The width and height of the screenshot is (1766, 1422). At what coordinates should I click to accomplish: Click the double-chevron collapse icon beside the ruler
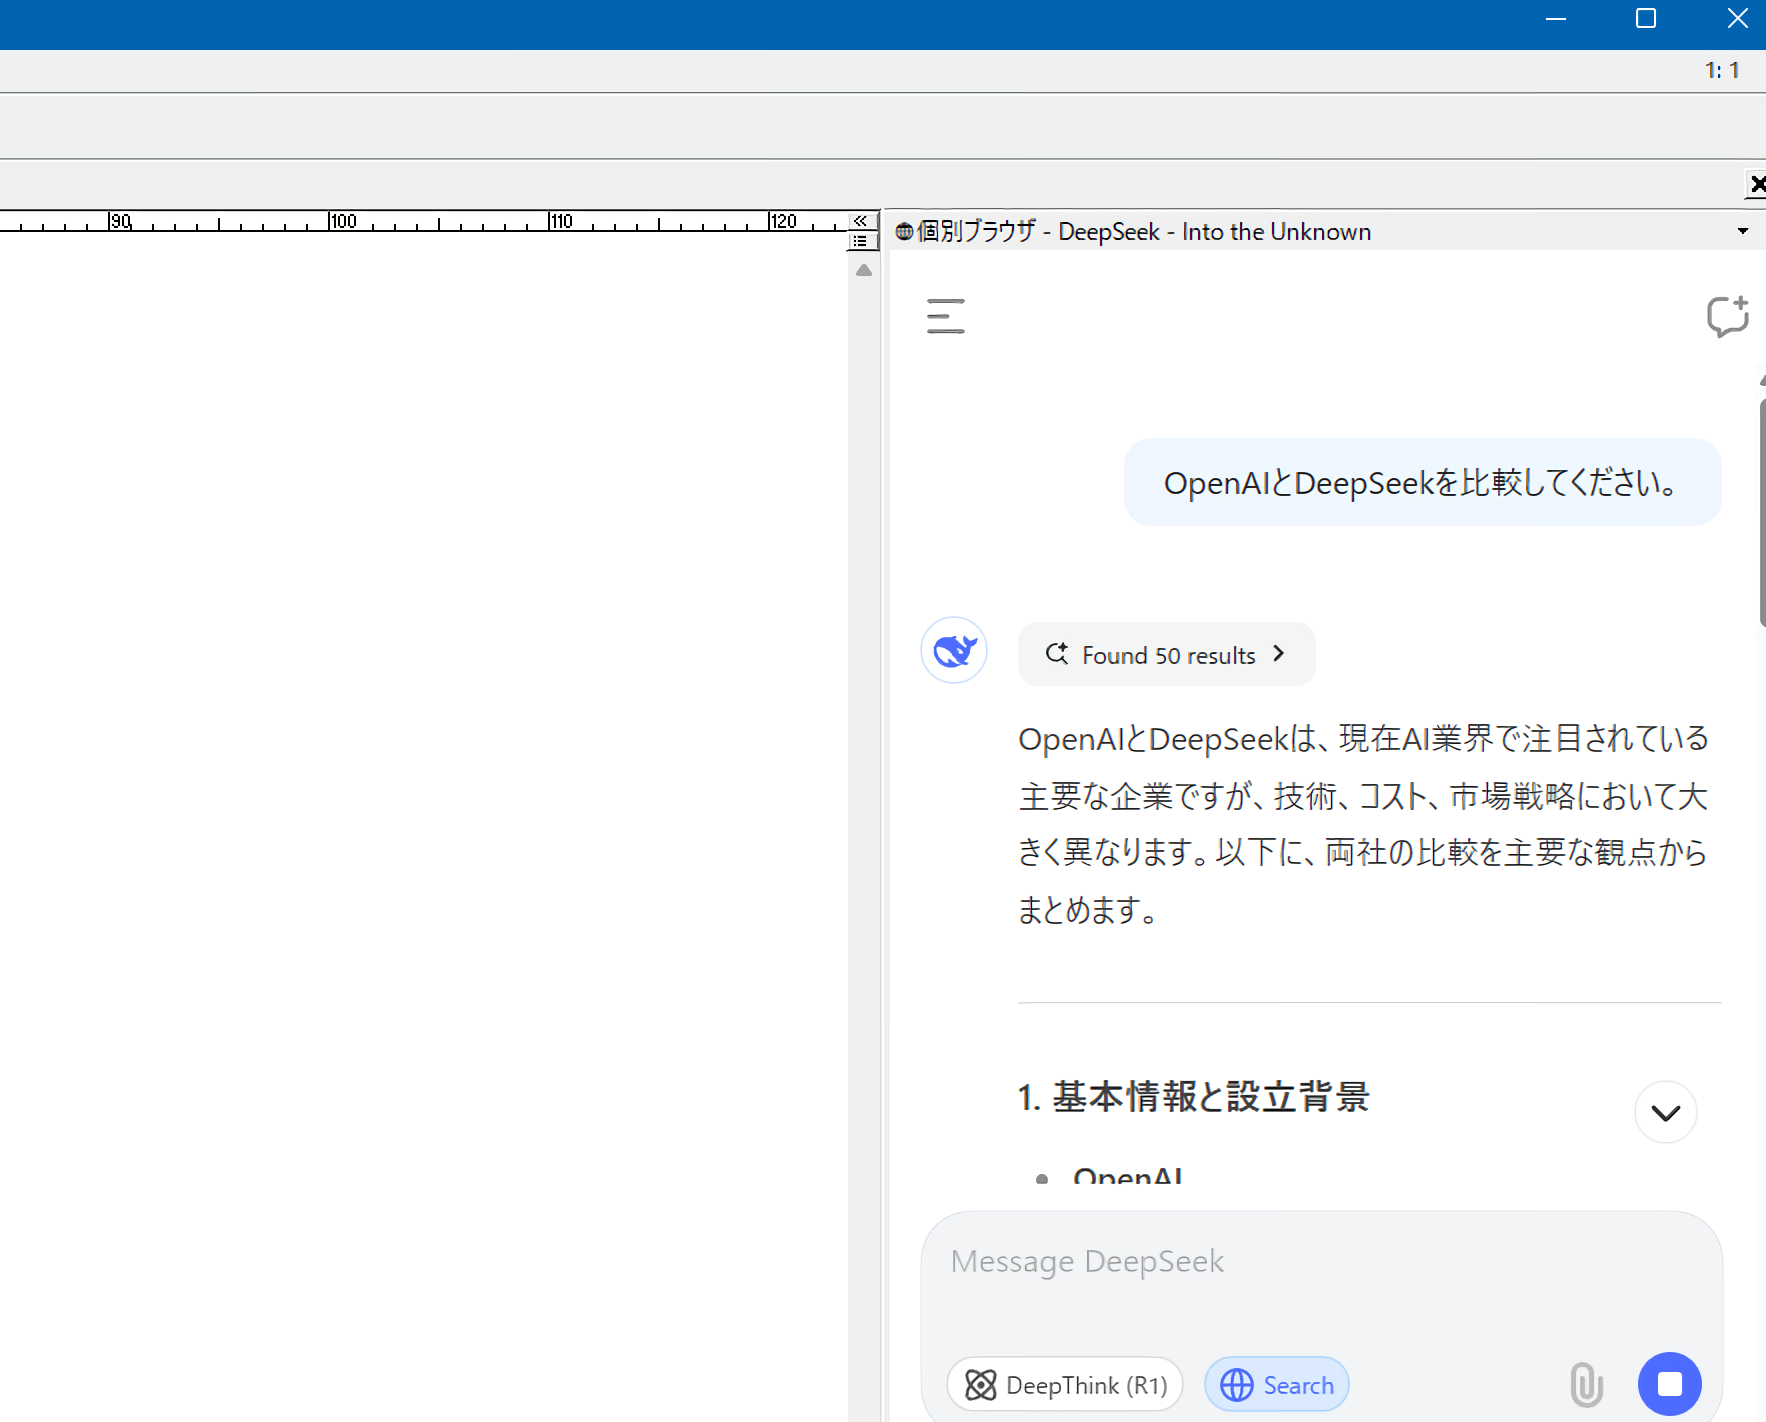coord(860,221)
